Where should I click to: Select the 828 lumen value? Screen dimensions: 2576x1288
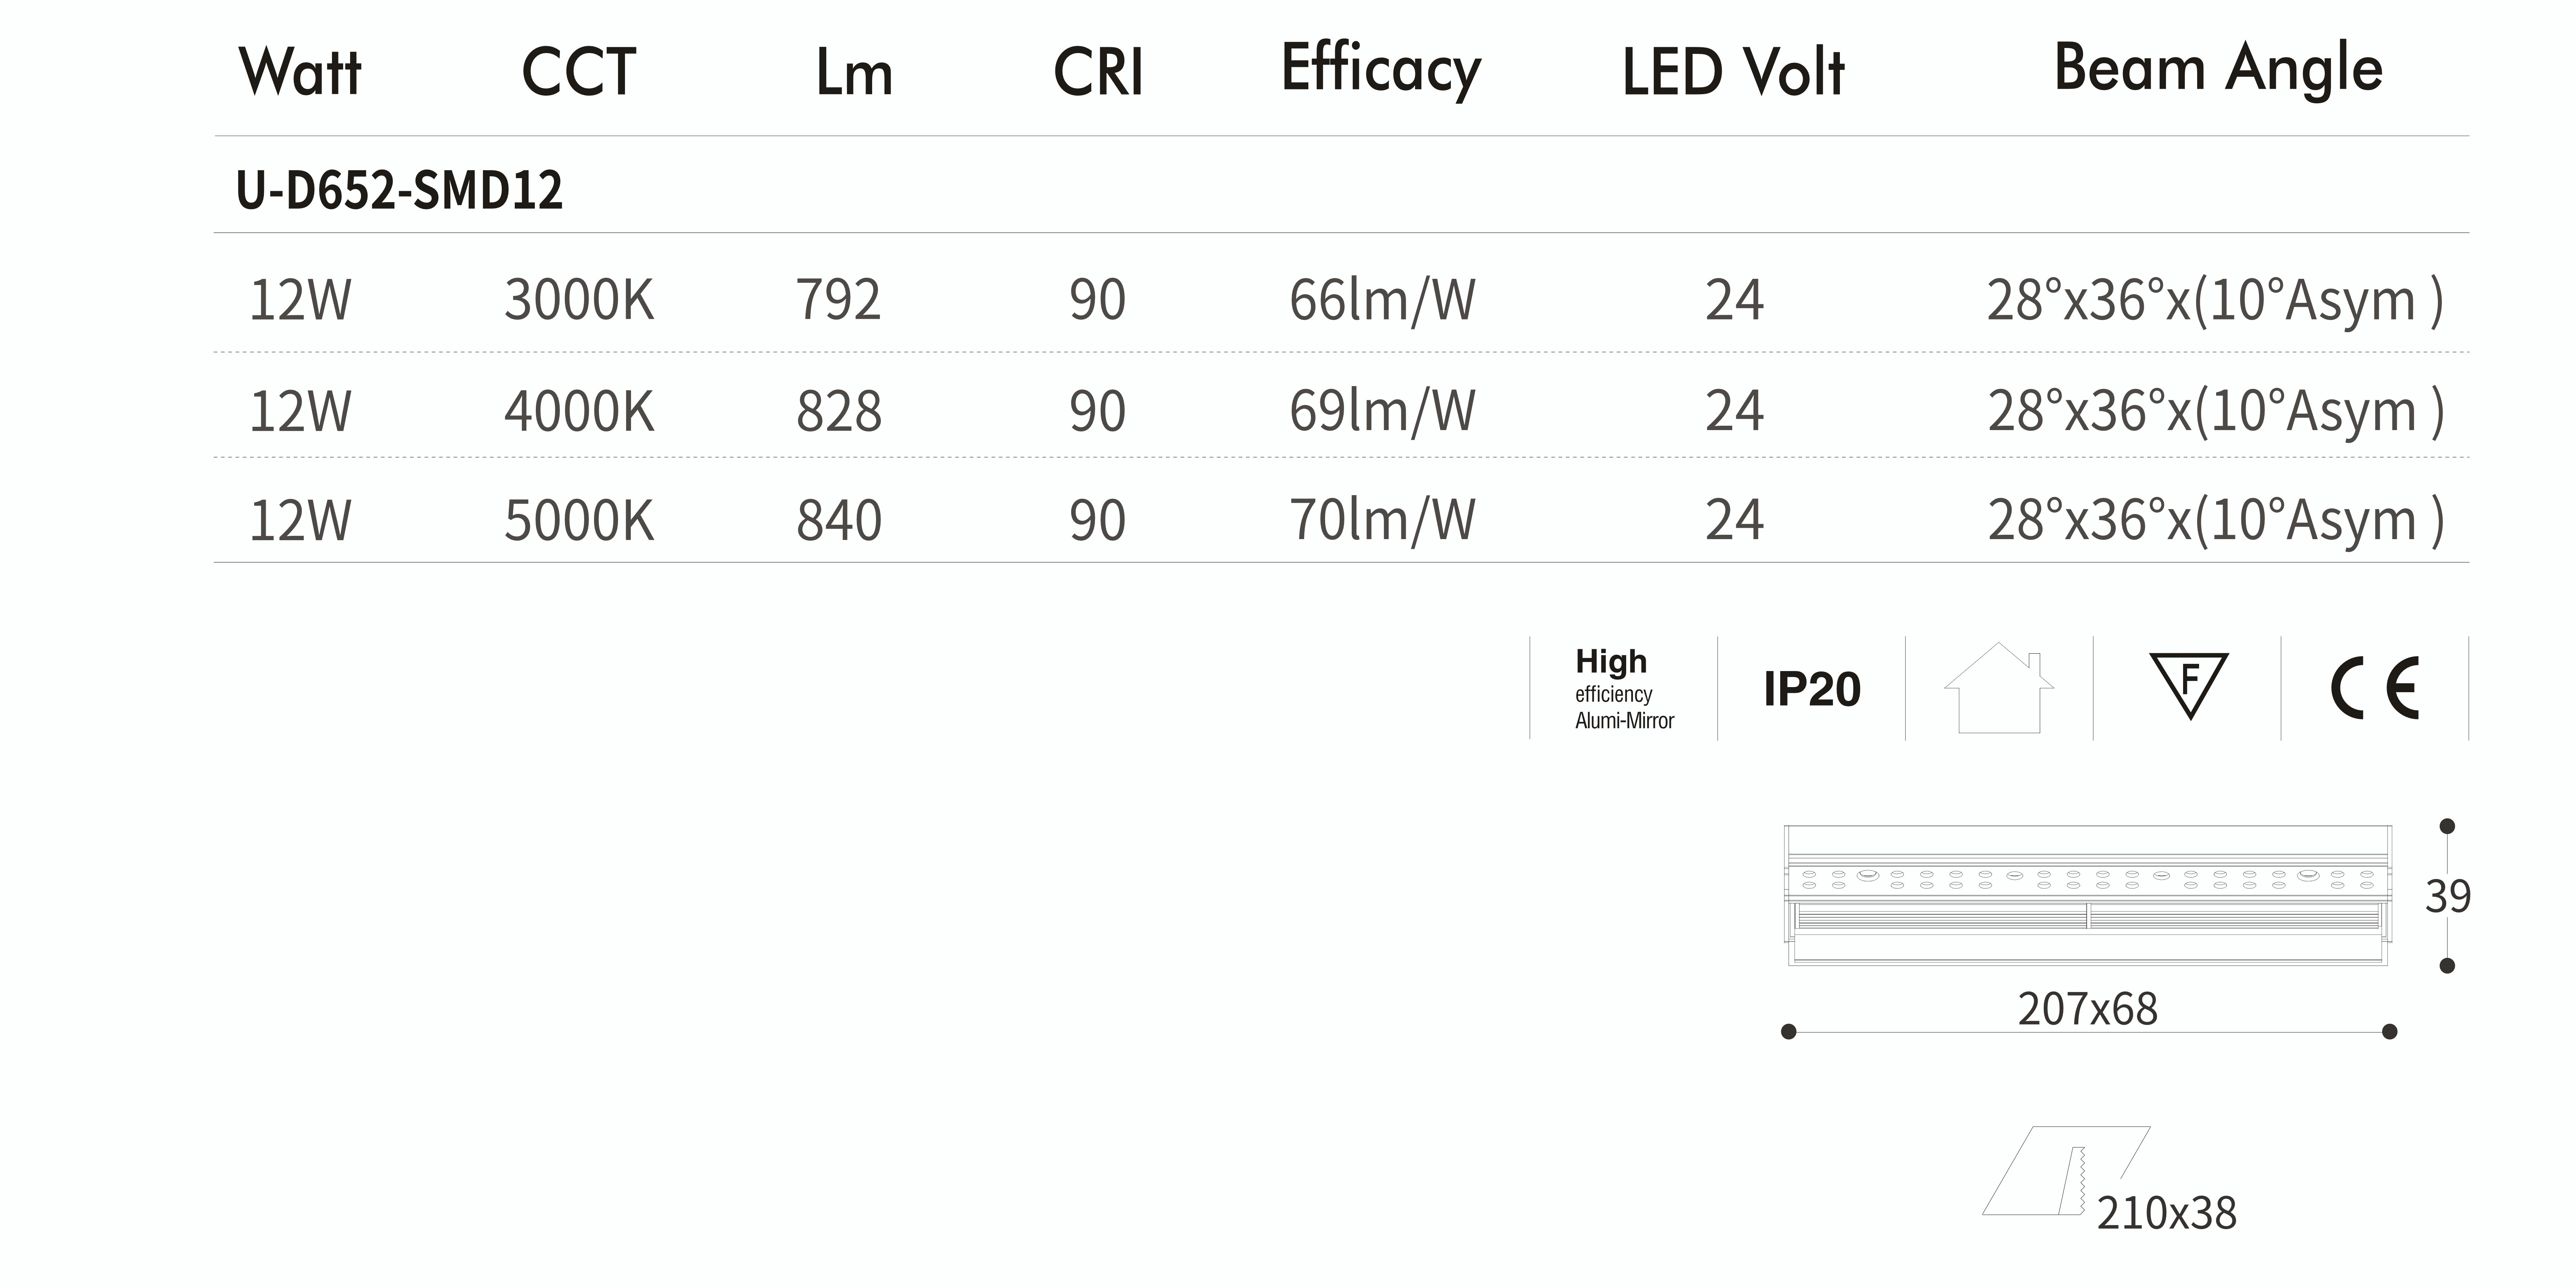tap(839, 411)
